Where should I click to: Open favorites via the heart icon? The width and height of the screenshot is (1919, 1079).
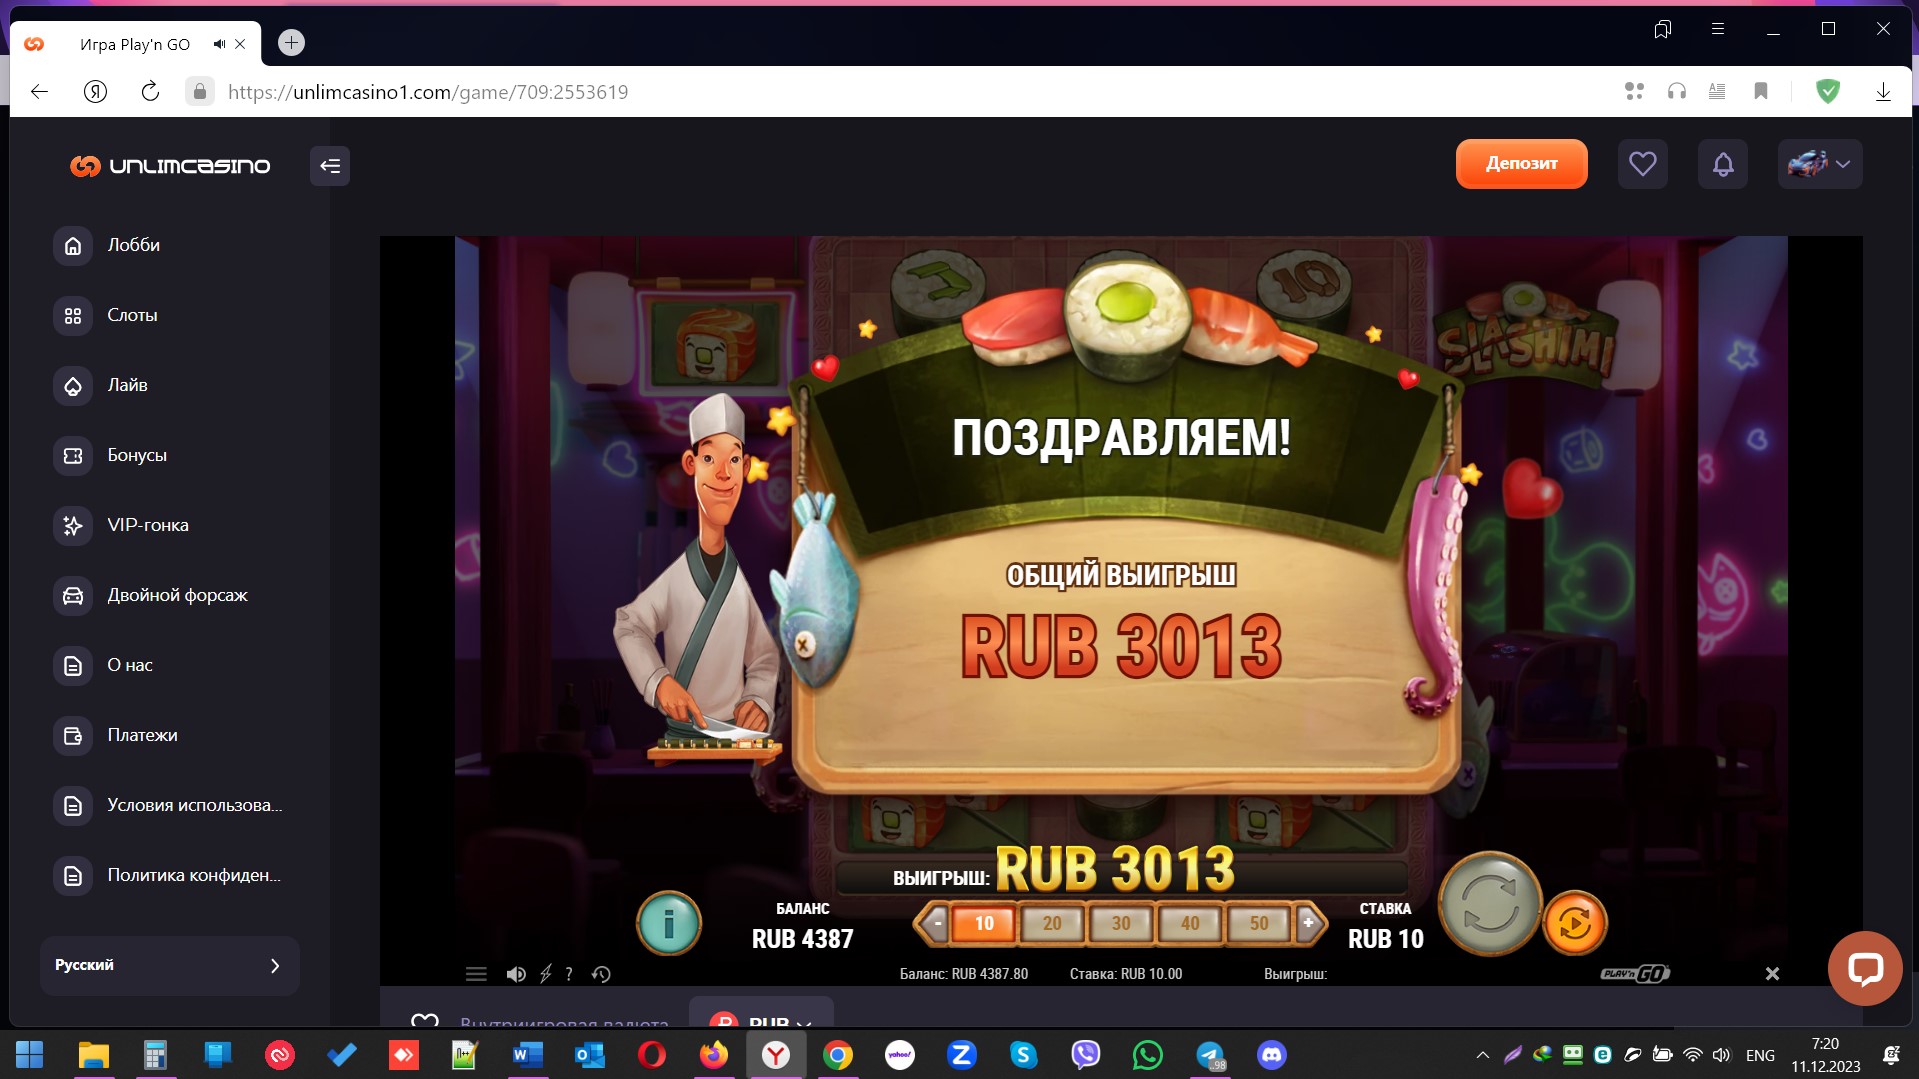[1642, 164]
